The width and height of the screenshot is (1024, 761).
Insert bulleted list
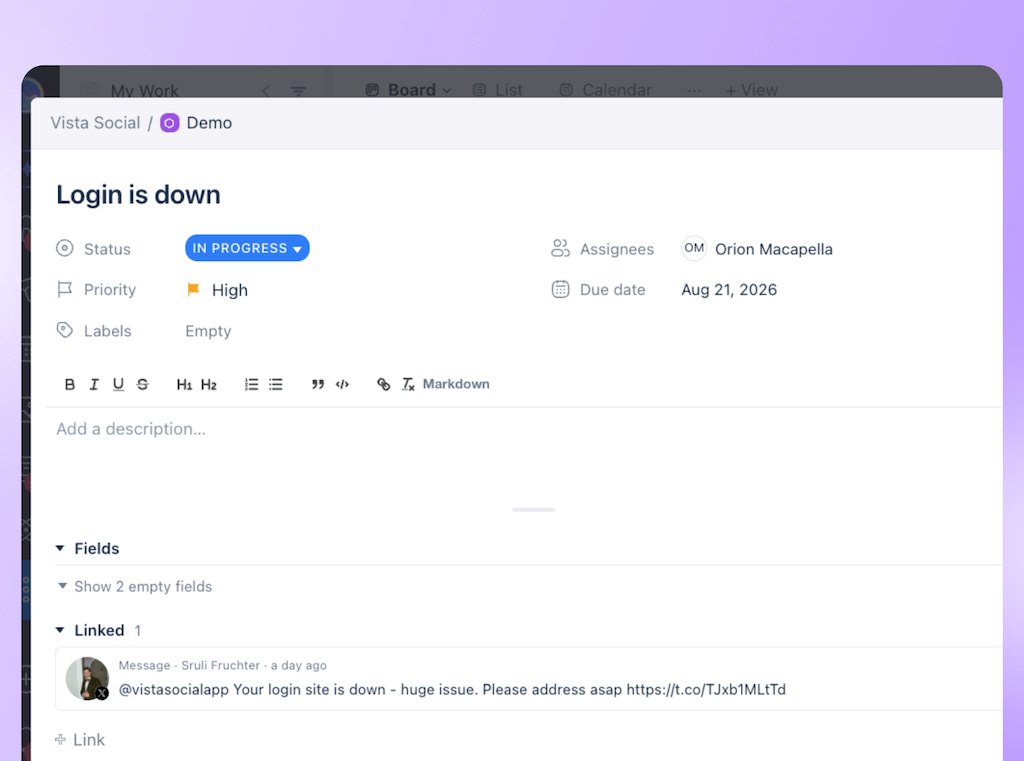point(276,385)
